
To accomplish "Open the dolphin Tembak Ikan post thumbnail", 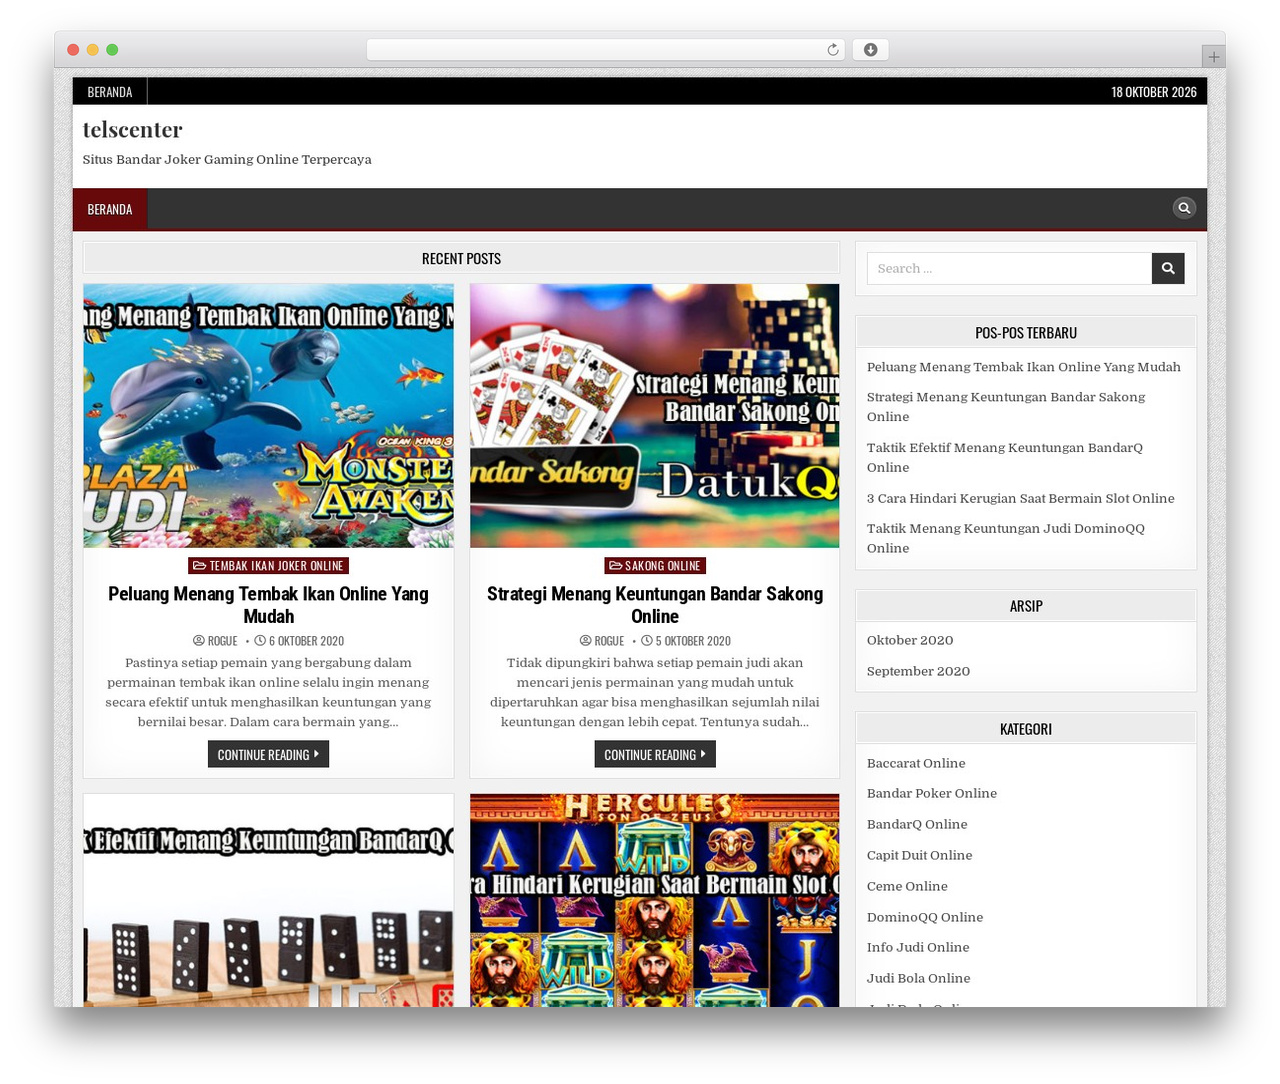I will coord(268,416).
